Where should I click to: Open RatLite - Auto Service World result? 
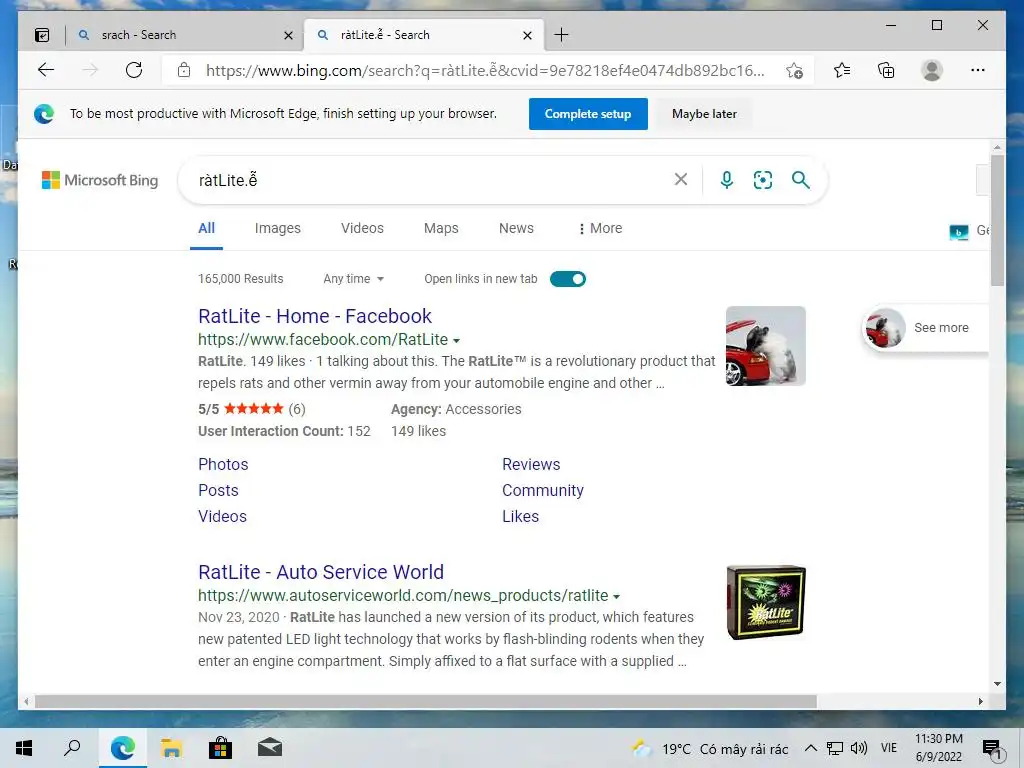321,572
